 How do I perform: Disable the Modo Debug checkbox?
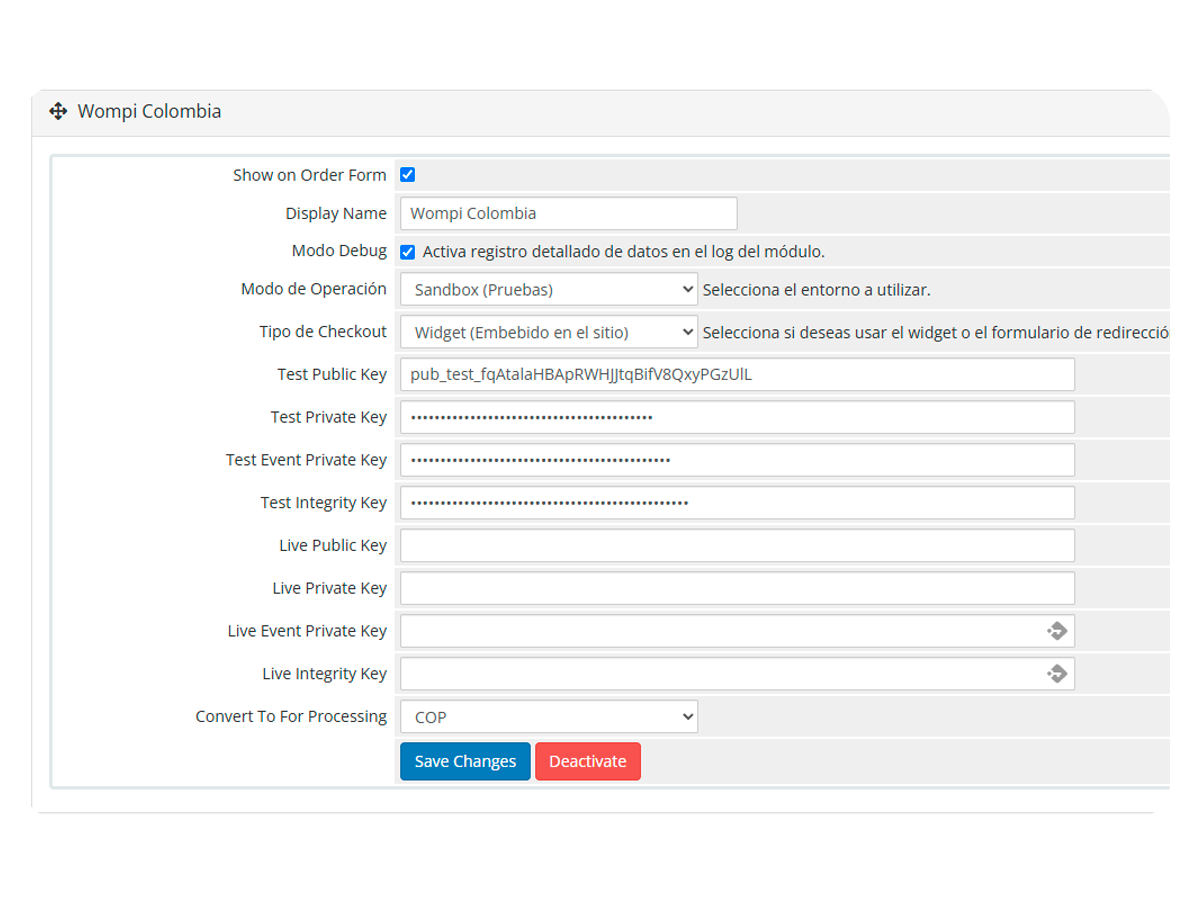point(407,252)
